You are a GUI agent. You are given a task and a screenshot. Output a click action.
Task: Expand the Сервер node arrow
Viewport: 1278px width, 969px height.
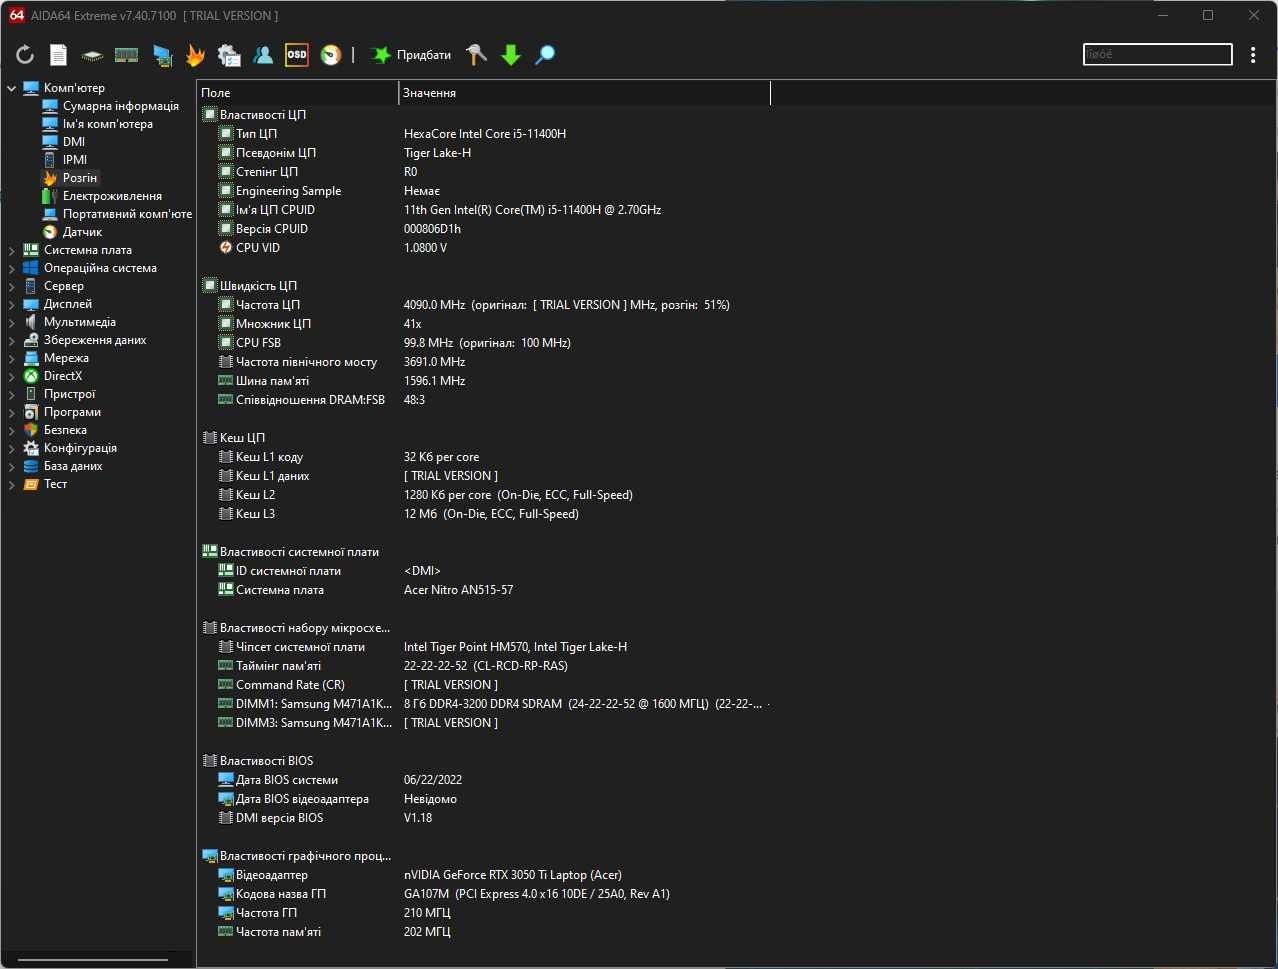[x=11, y=286]
